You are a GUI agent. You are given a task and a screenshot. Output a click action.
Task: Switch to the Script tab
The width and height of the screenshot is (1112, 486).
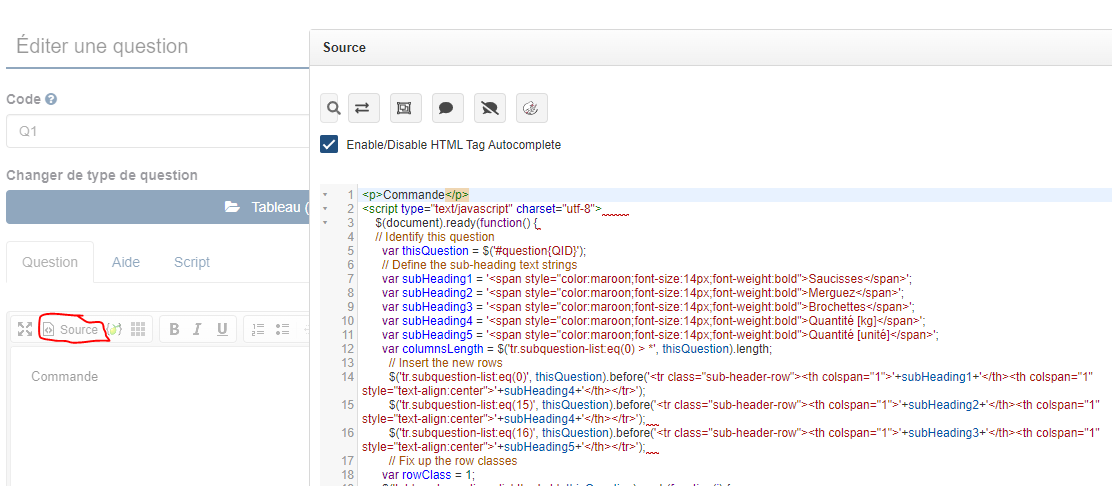point(192,262)
